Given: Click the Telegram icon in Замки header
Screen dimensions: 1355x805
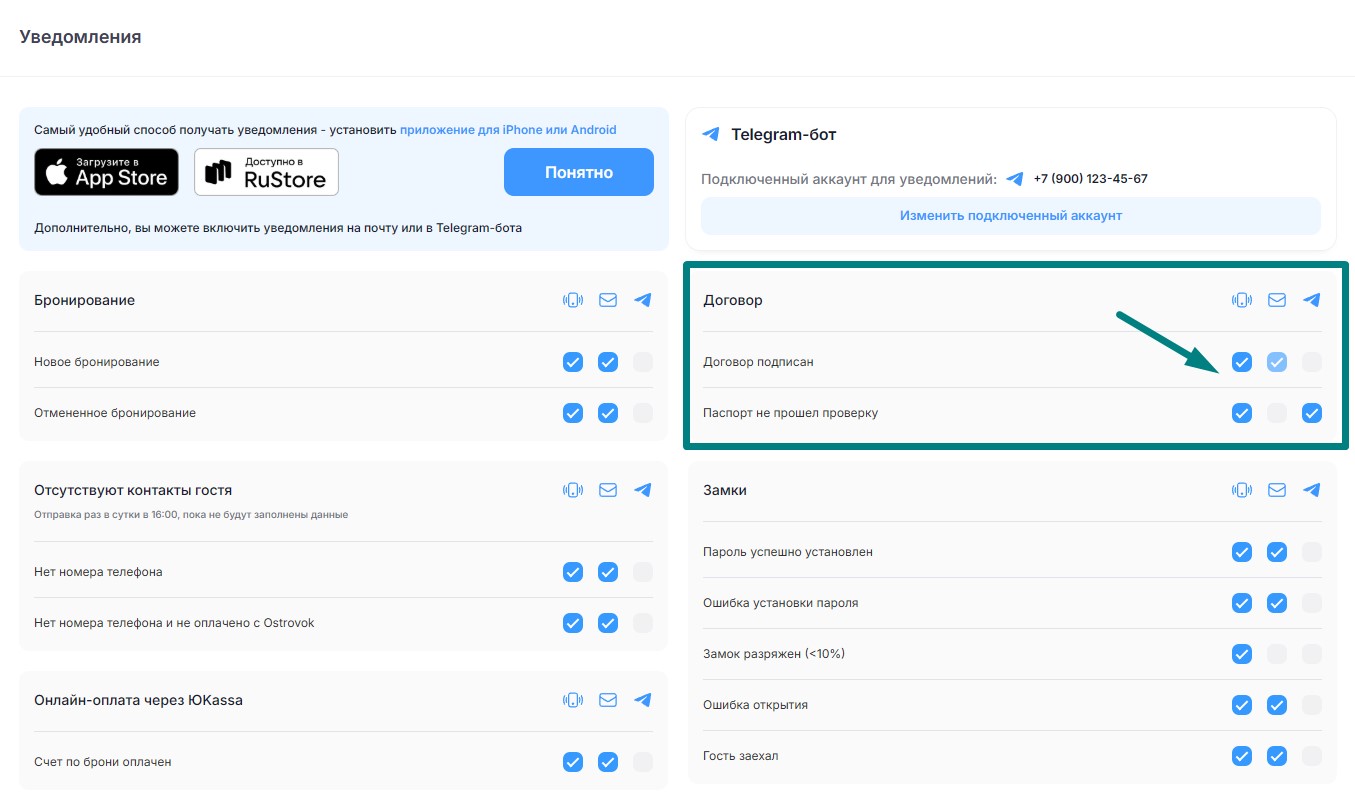Looking at the screenshot, I should point(1312,490).
